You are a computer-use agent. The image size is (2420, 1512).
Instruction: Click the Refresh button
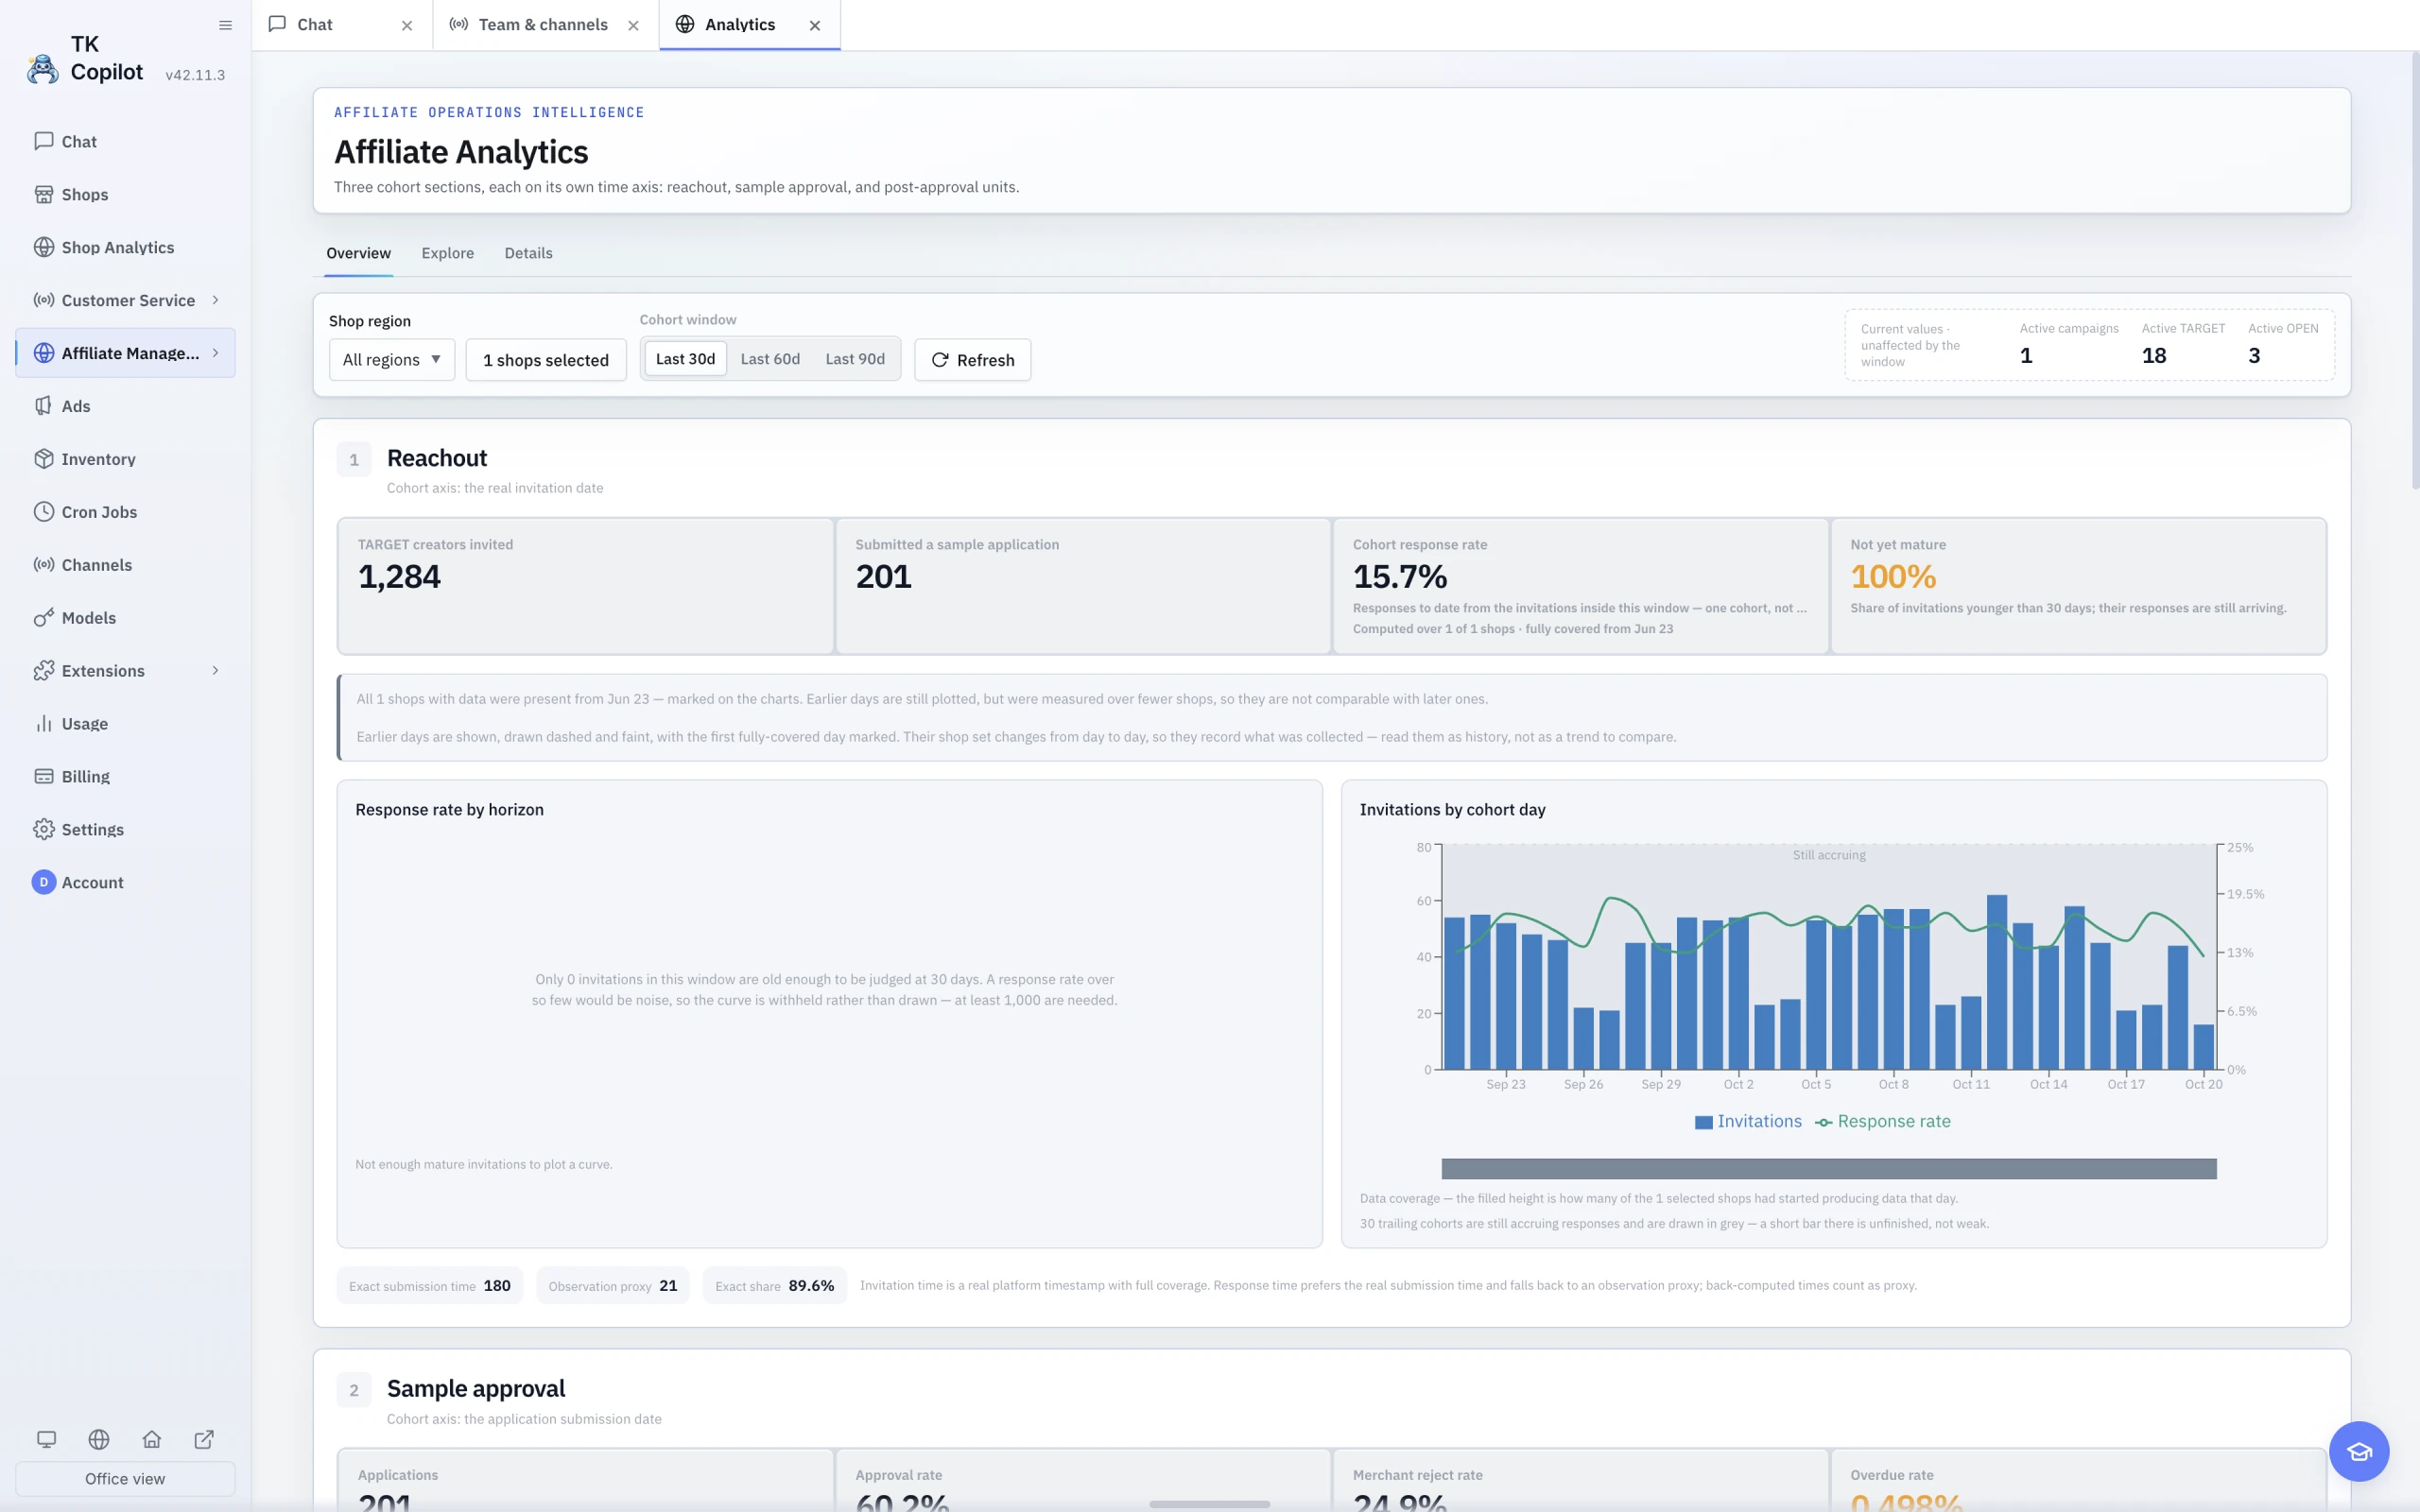coord(973,360)
